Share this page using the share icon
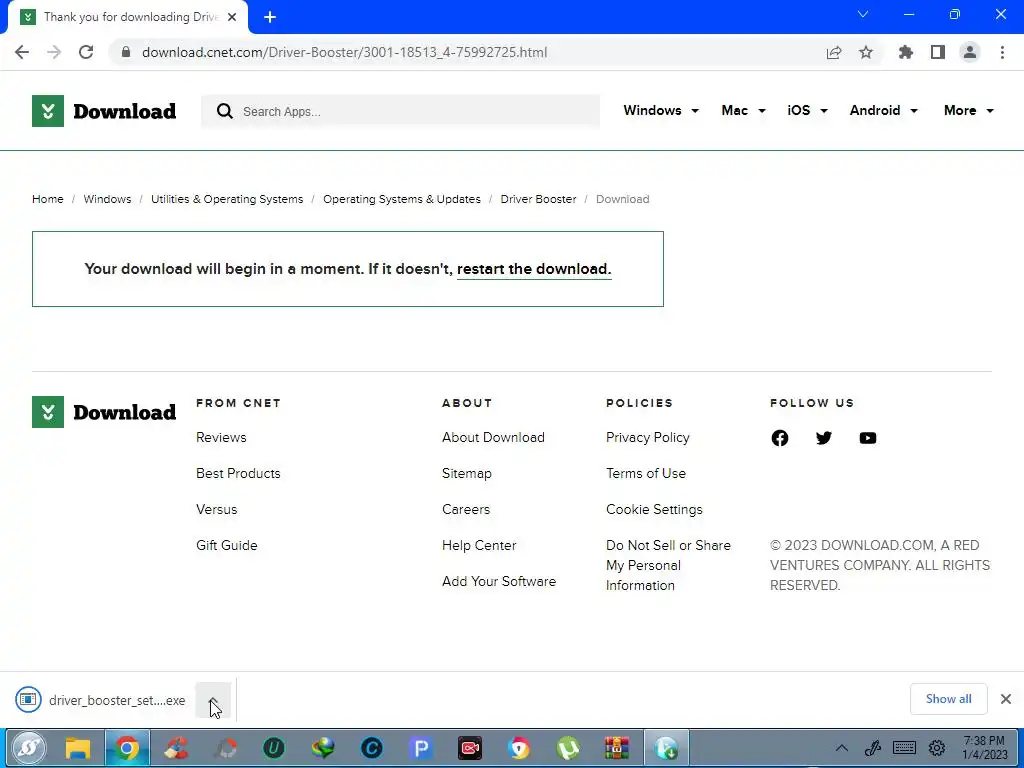The image size is (1024, 768). 834,52
